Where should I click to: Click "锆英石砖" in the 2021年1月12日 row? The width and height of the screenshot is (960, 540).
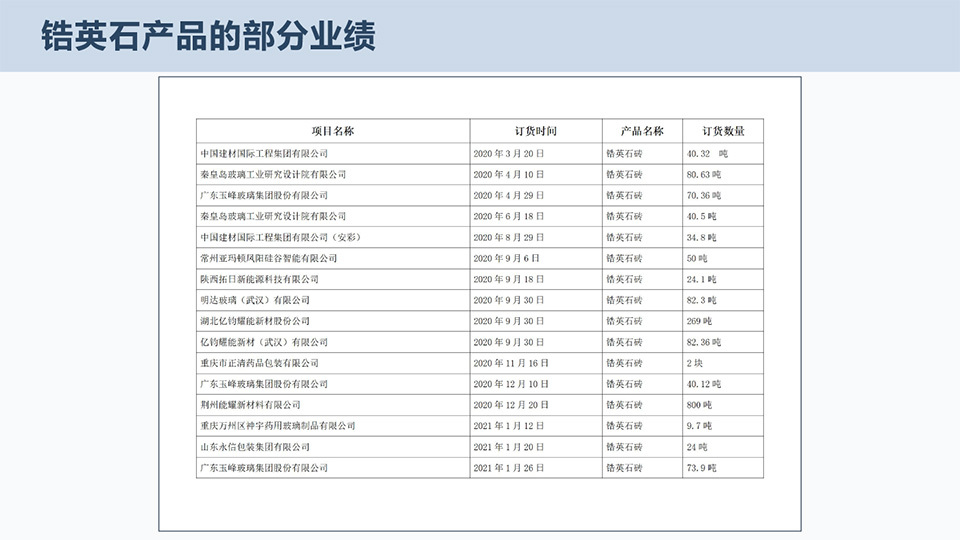tap(624, 426)
